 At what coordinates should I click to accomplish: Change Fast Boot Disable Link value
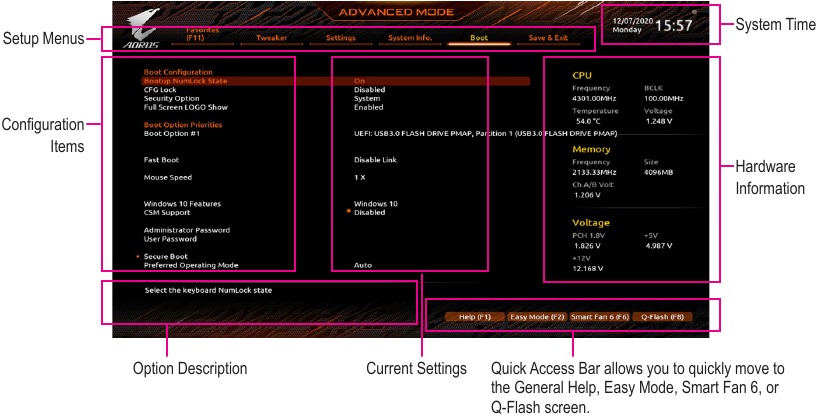375,159
